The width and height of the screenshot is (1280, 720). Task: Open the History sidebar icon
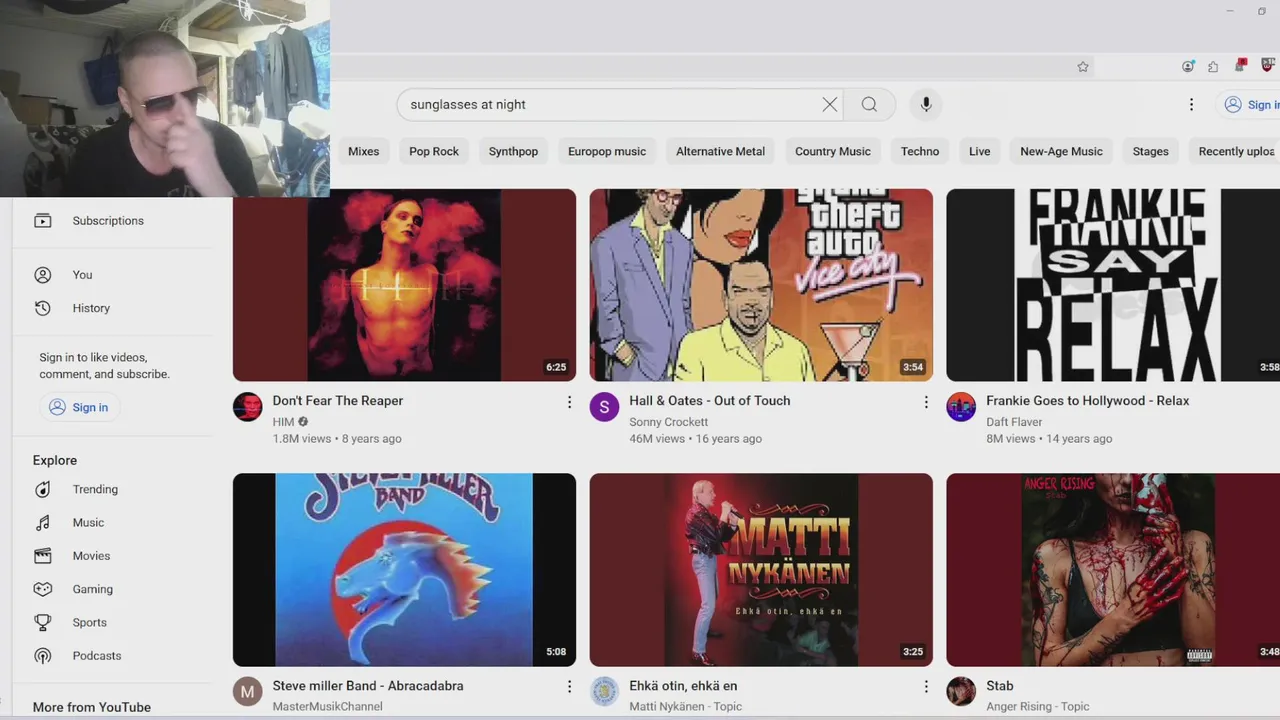pos(43,308)
